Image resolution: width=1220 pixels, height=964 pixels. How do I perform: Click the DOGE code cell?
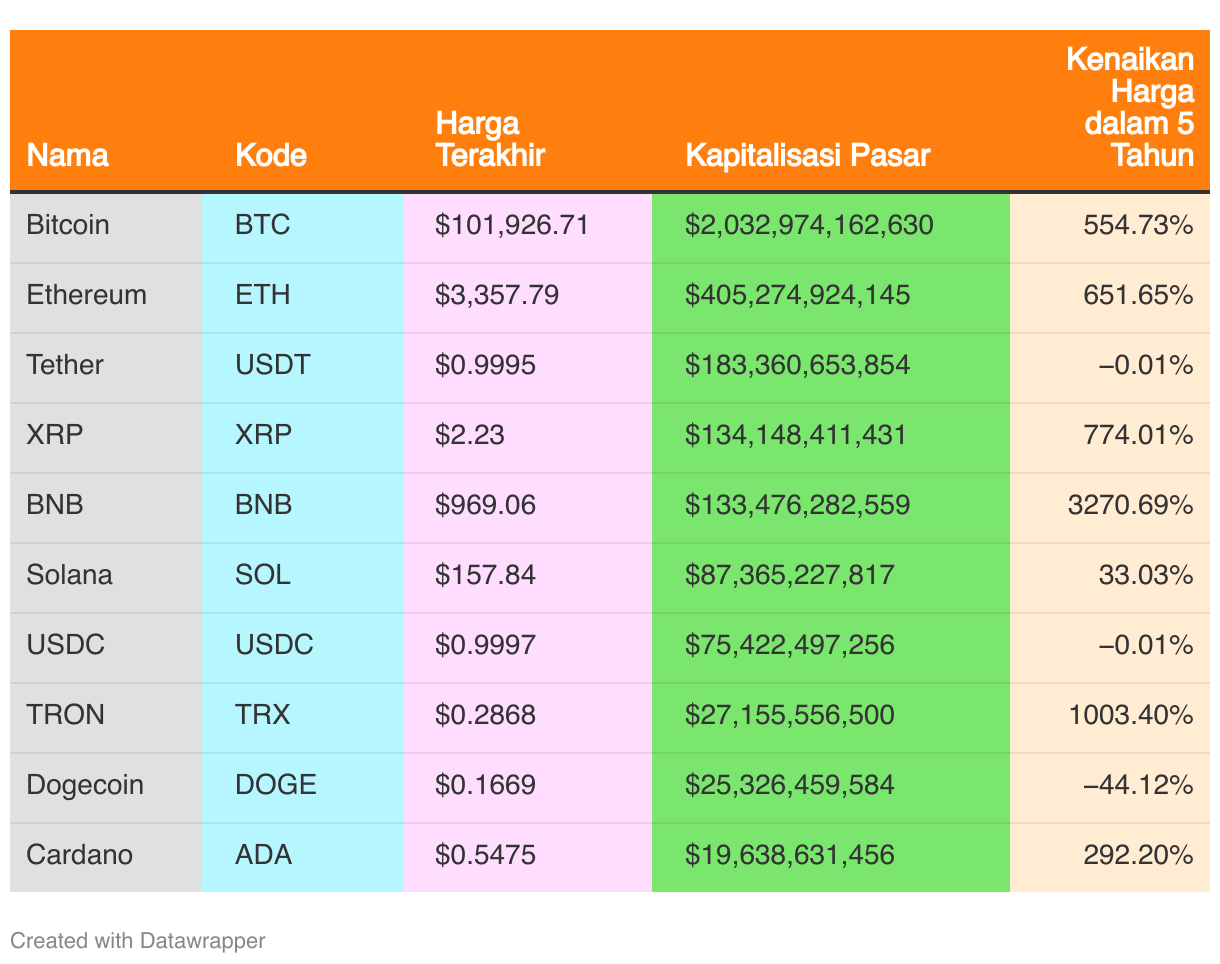point(276,785)
